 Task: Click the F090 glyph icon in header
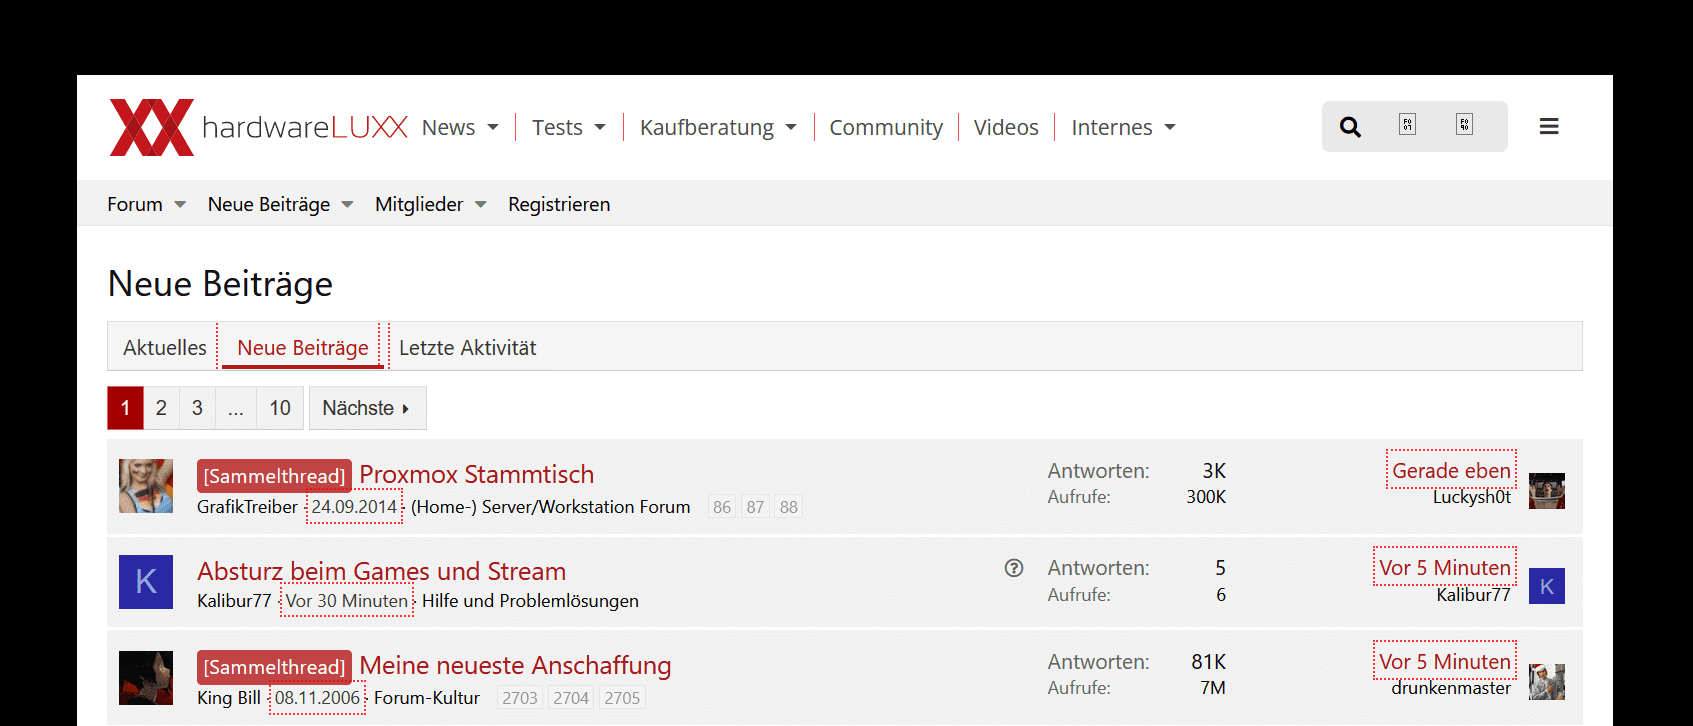coord(1464,125)
